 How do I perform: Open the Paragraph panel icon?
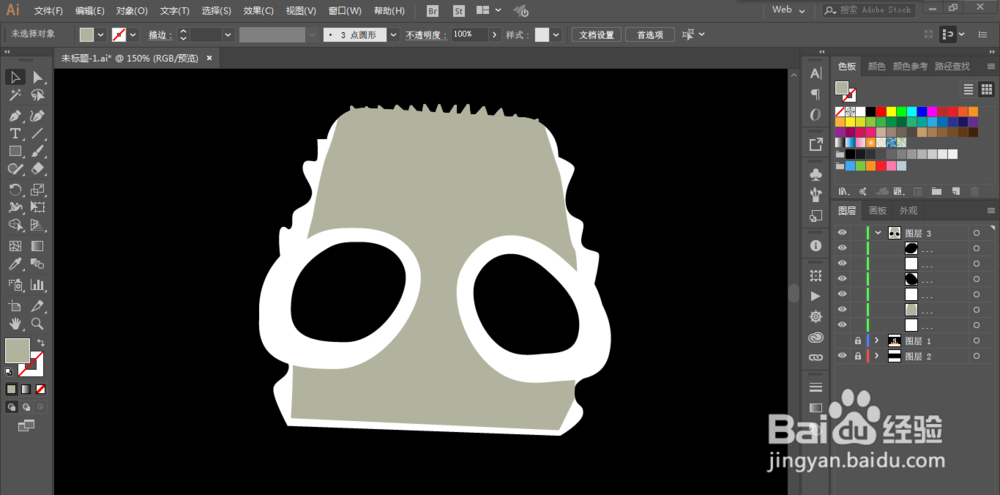pos(816,94)
